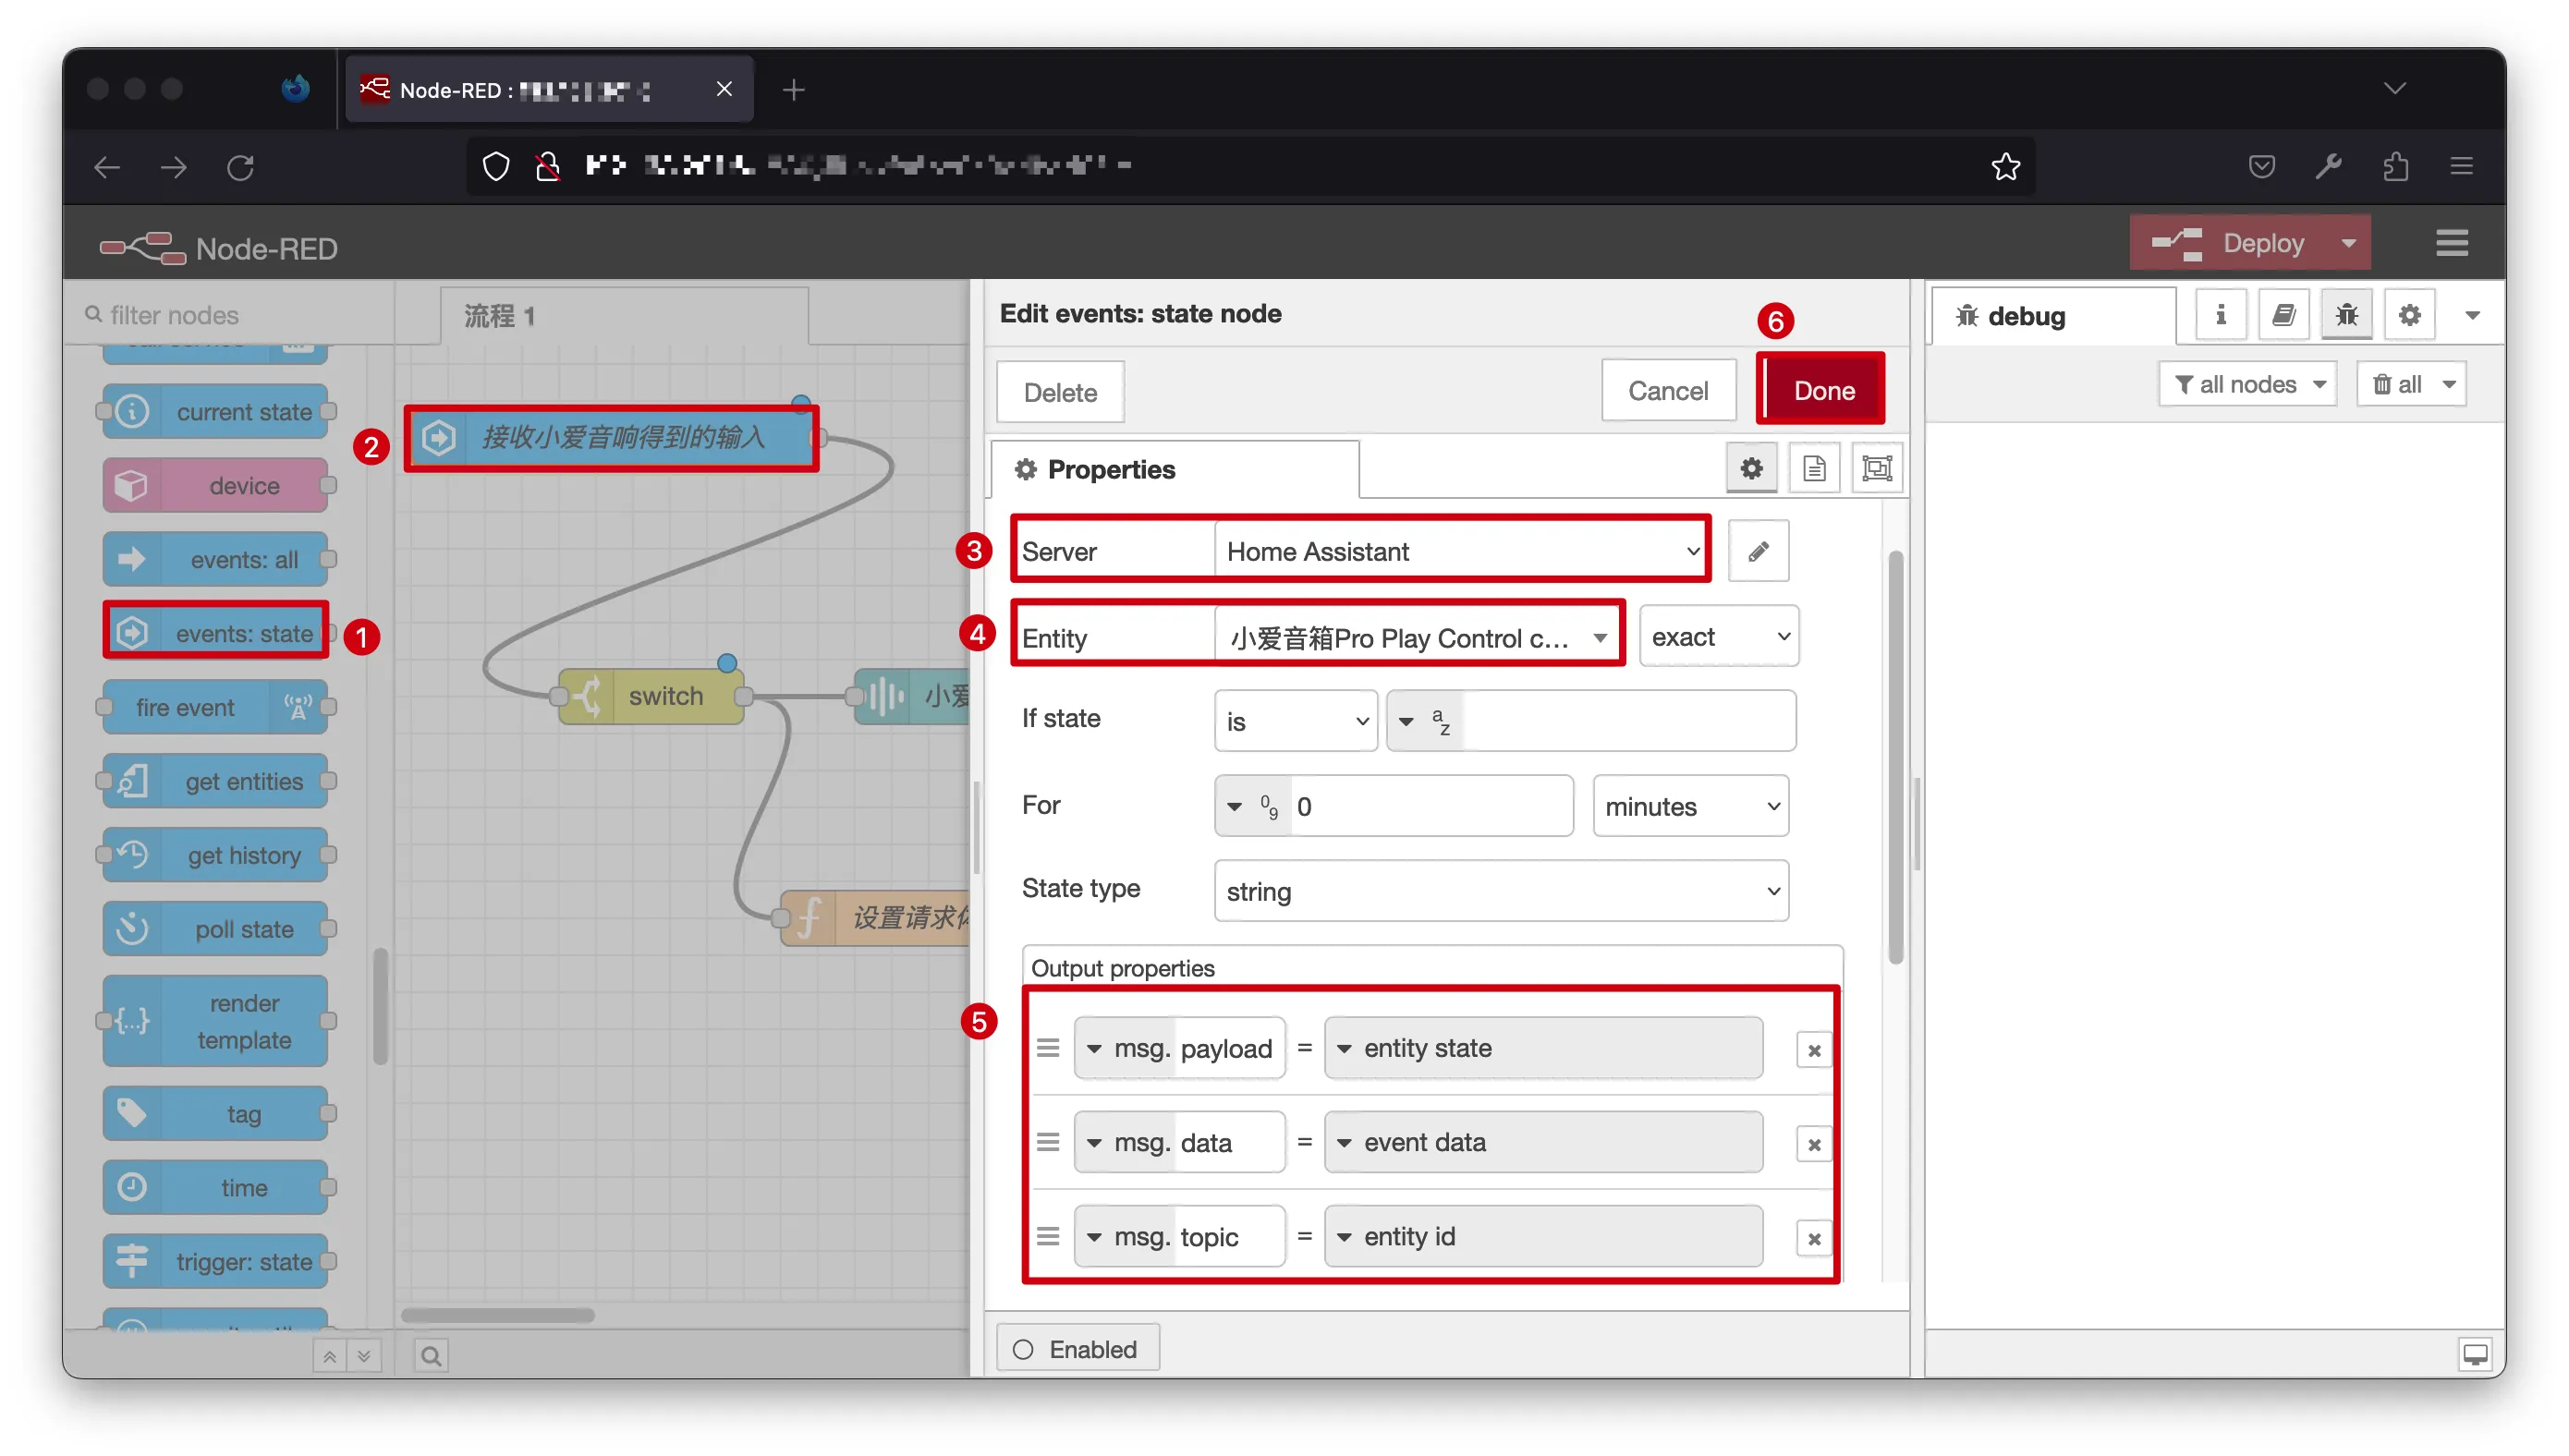
Task: Open the info sidebar tab icon
Action: pos(2220,315)
